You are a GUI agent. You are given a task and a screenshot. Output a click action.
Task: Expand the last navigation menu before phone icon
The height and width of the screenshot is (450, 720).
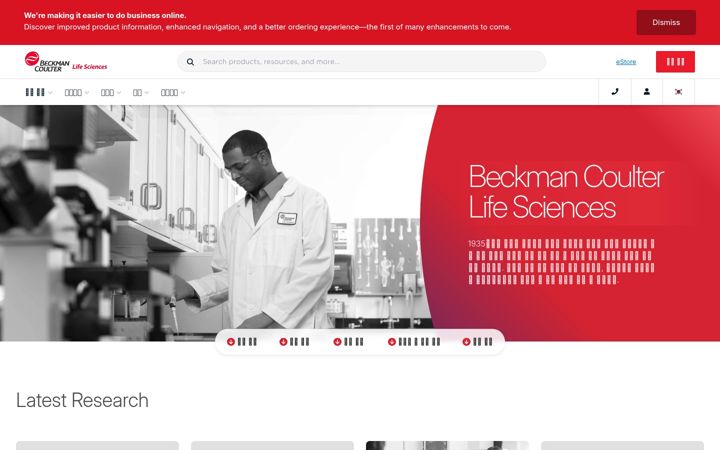tap(173, 93)
